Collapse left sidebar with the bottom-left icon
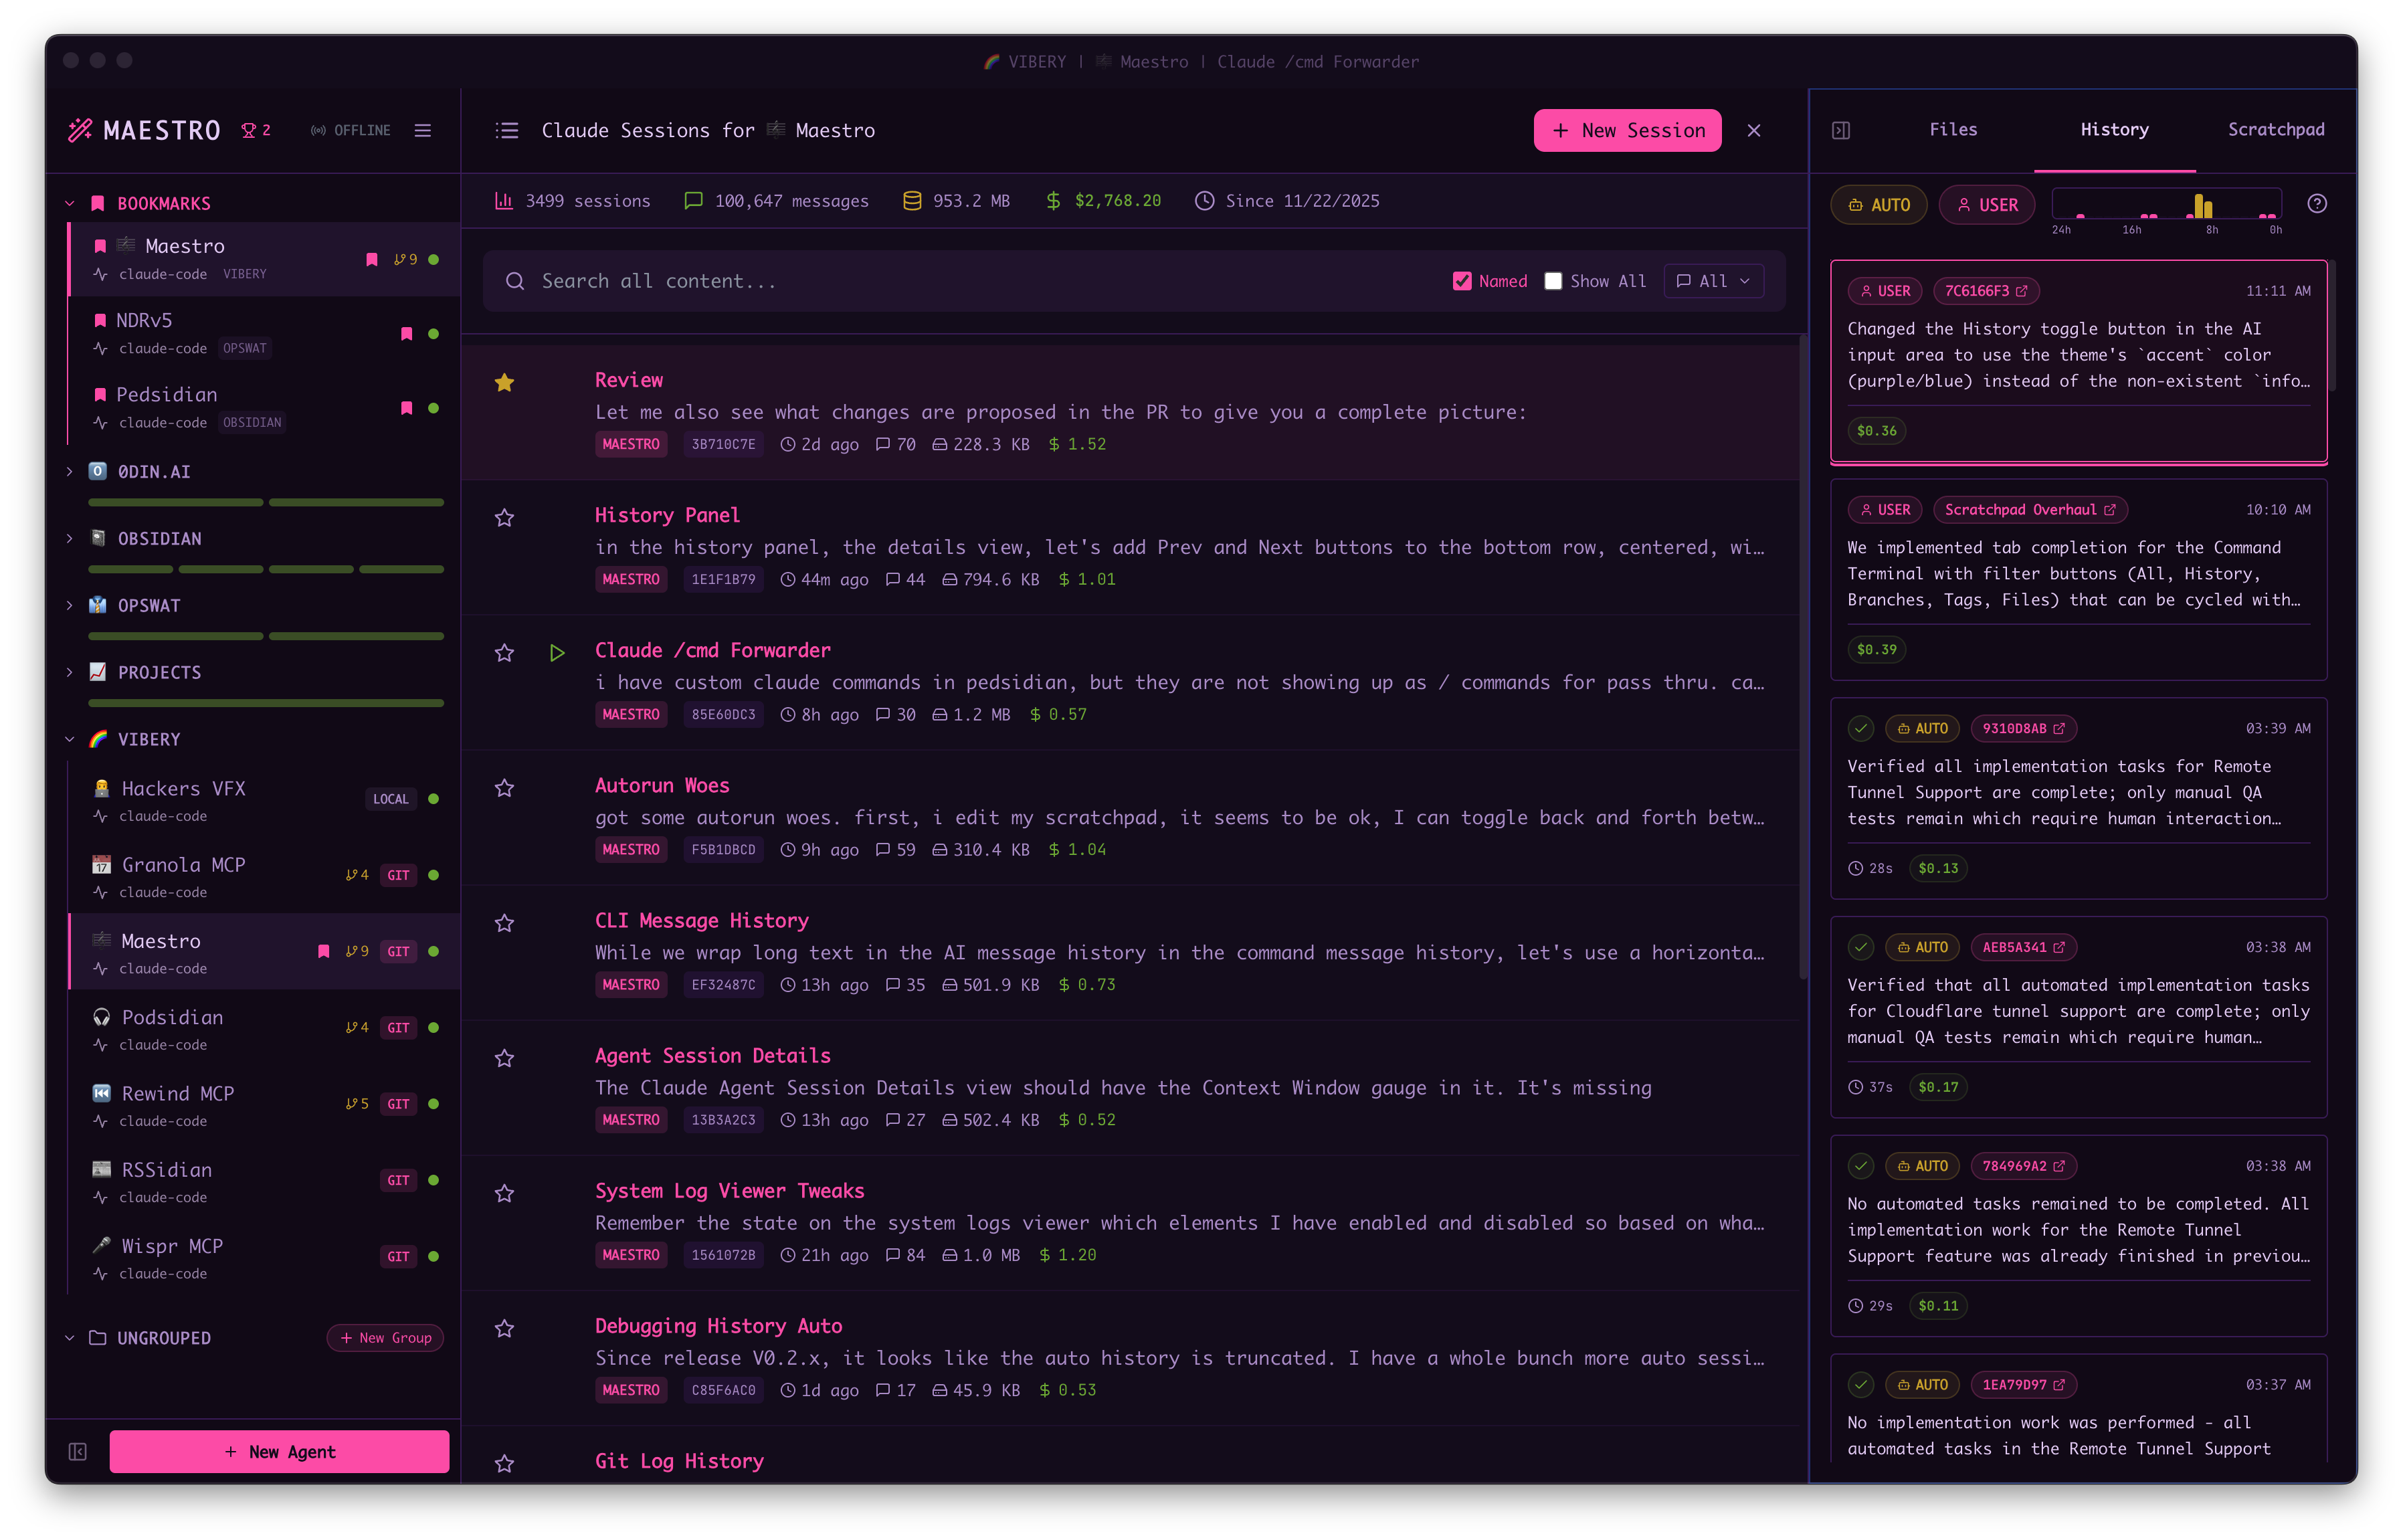This screenshot has width=2403, height=1540. coord(78,1451)
